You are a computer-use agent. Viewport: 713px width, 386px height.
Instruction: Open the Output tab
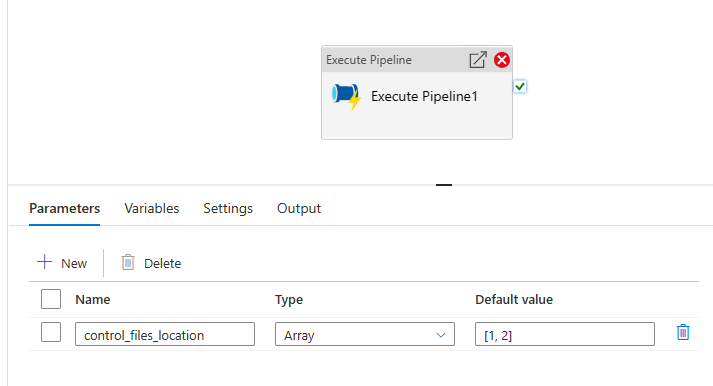point(299,209)
